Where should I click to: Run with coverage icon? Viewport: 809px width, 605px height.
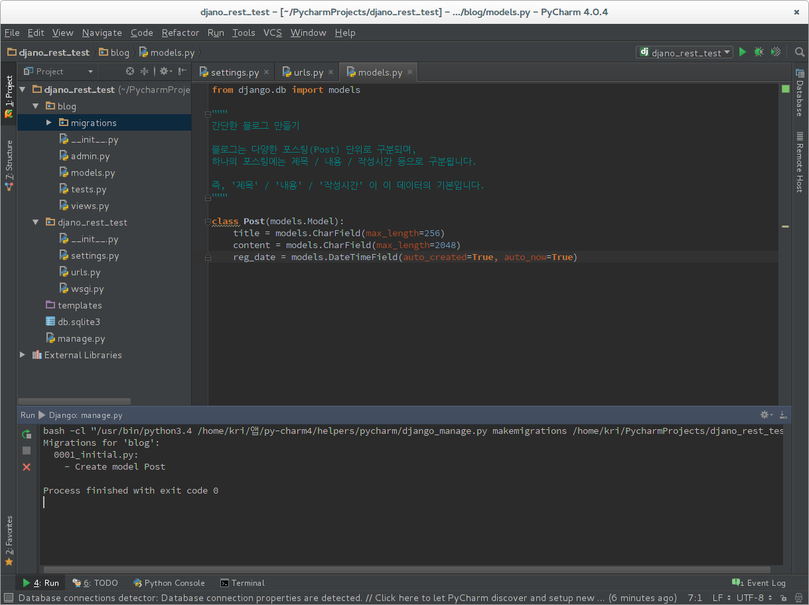pos(775,52)
